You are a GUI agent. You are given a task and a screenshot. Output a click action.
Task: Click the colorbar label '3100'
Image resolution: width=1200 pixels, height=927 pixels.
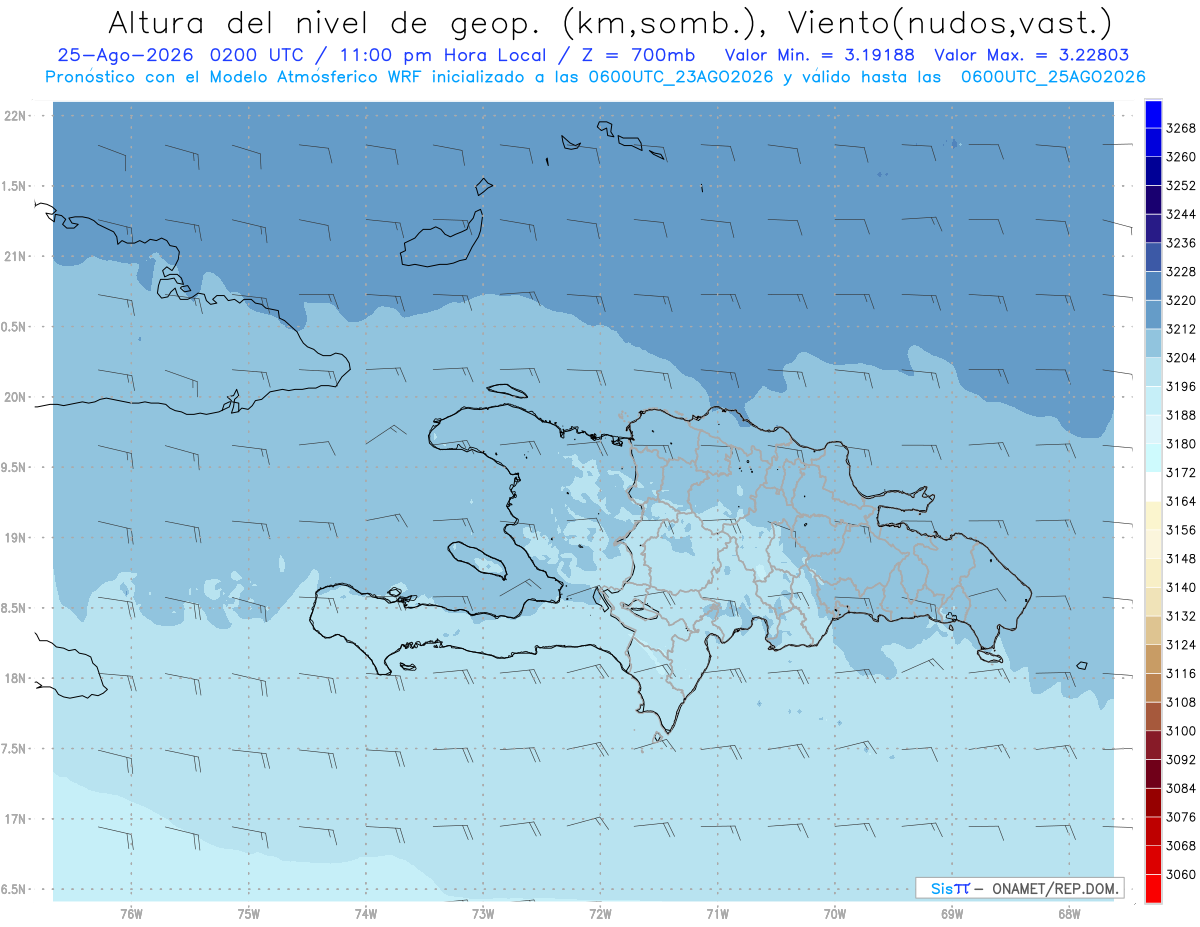1181,731
